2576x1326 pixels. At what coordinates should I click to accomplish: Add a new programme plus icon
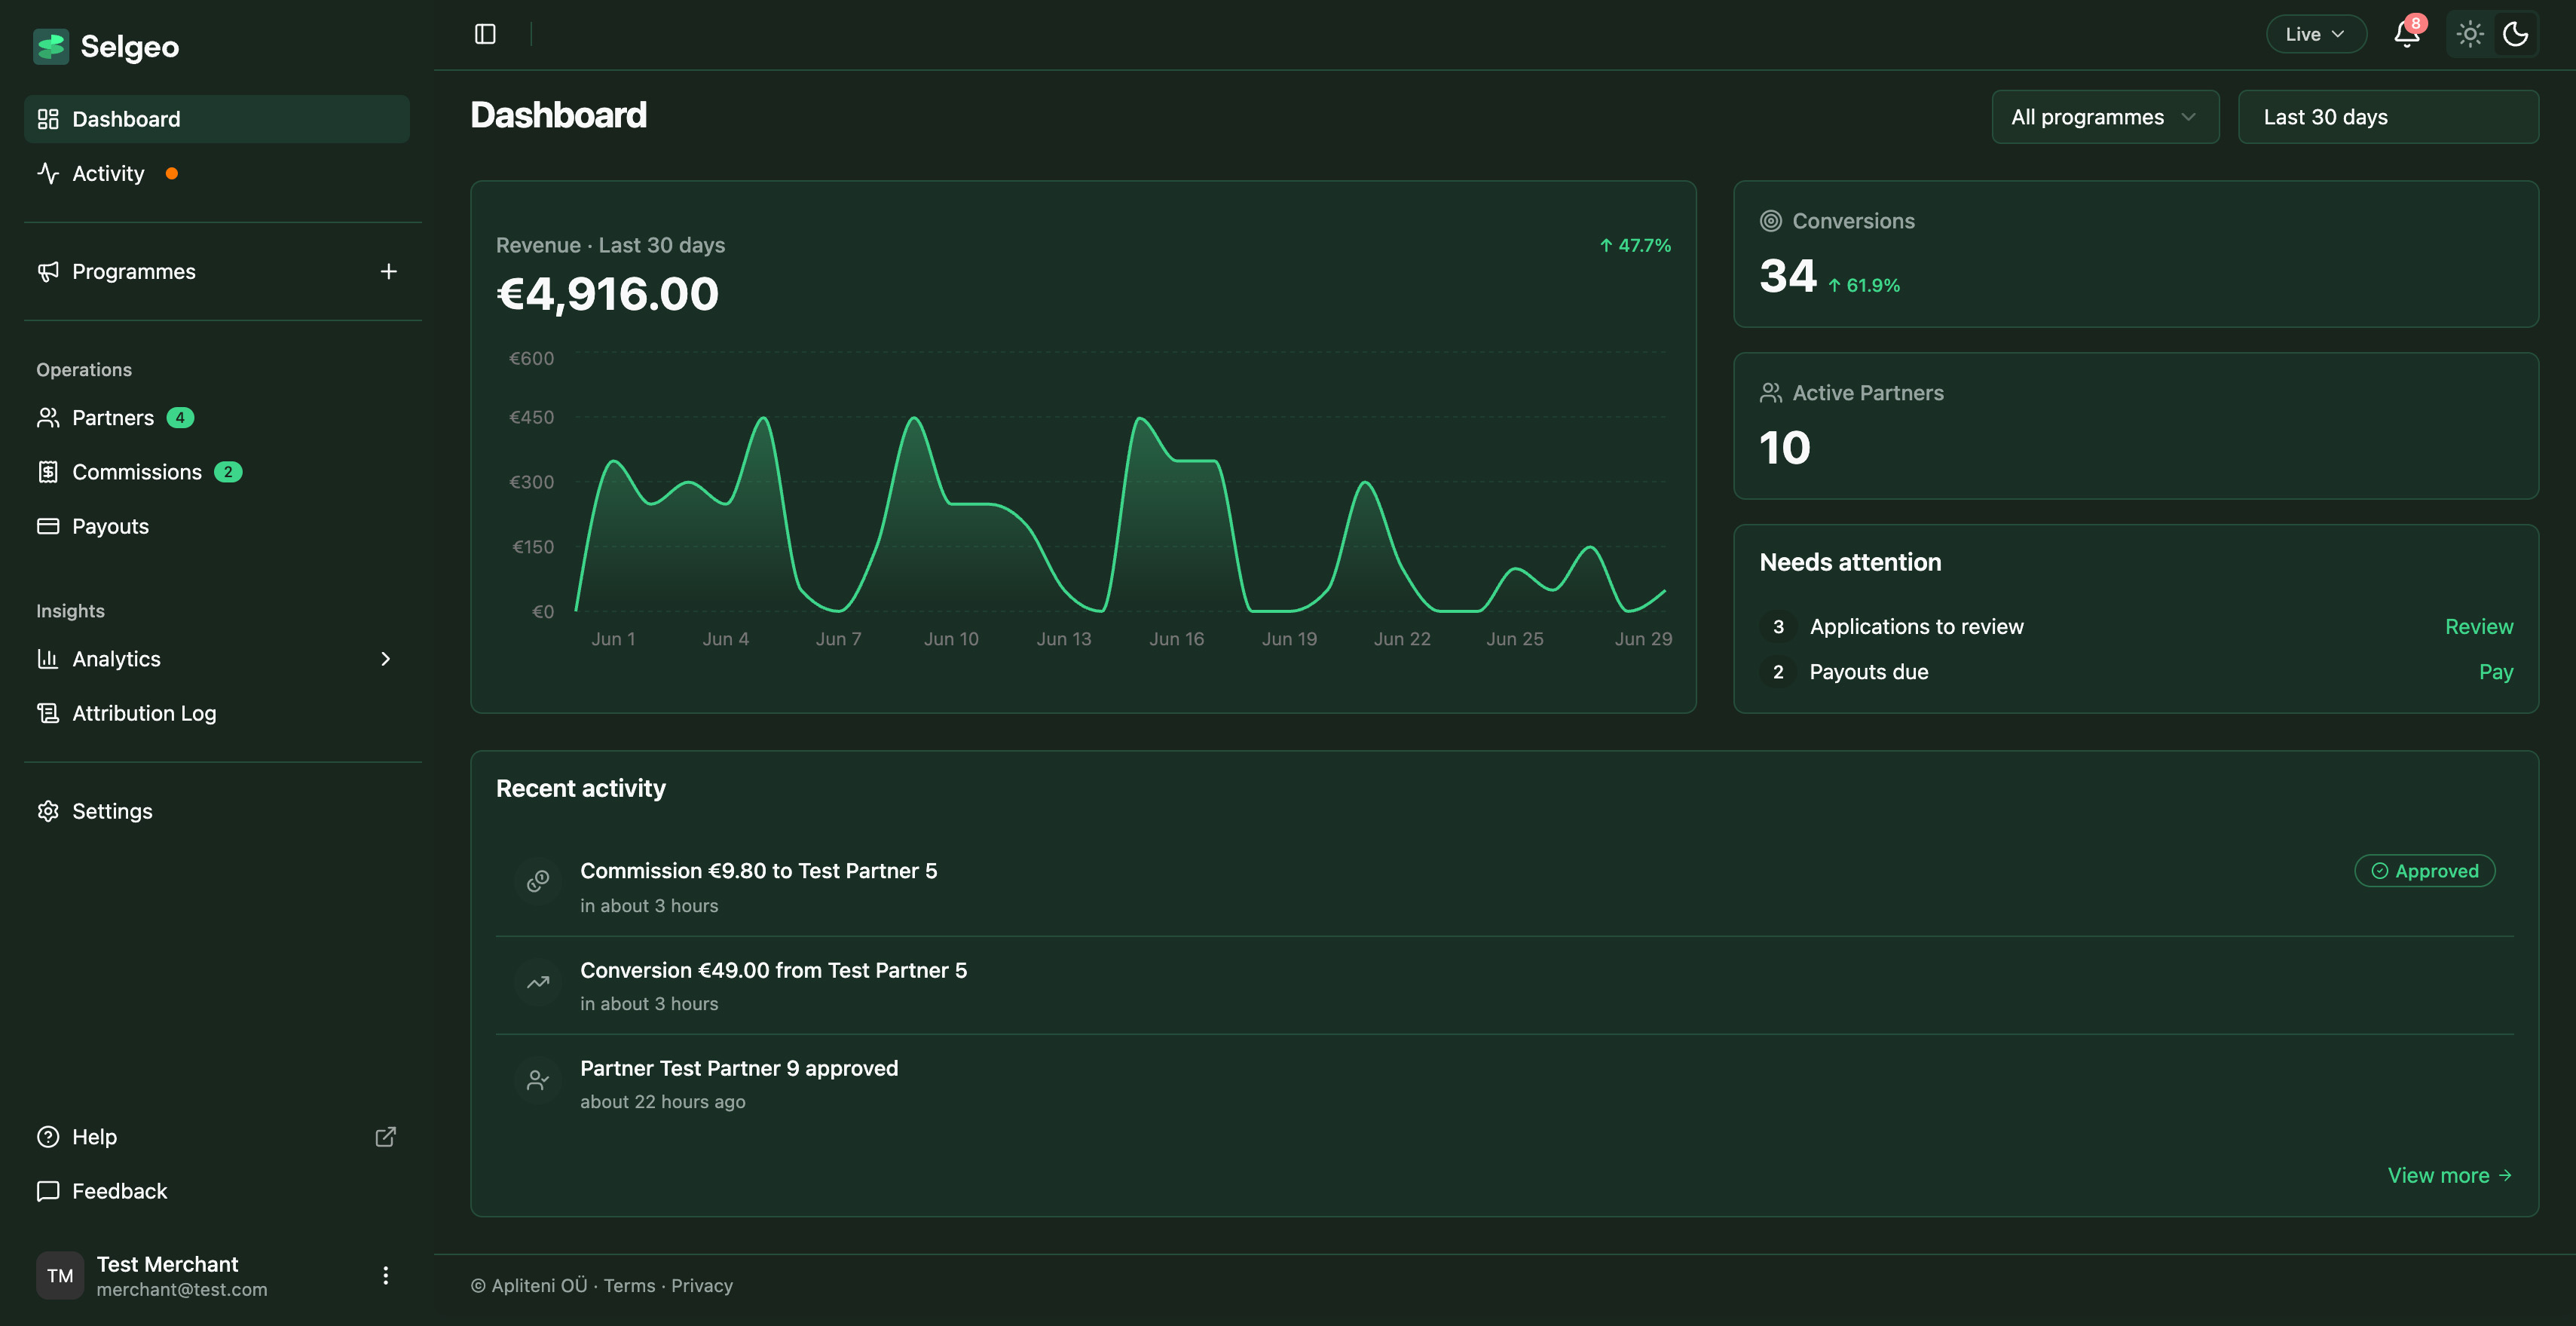pos(388,271)
